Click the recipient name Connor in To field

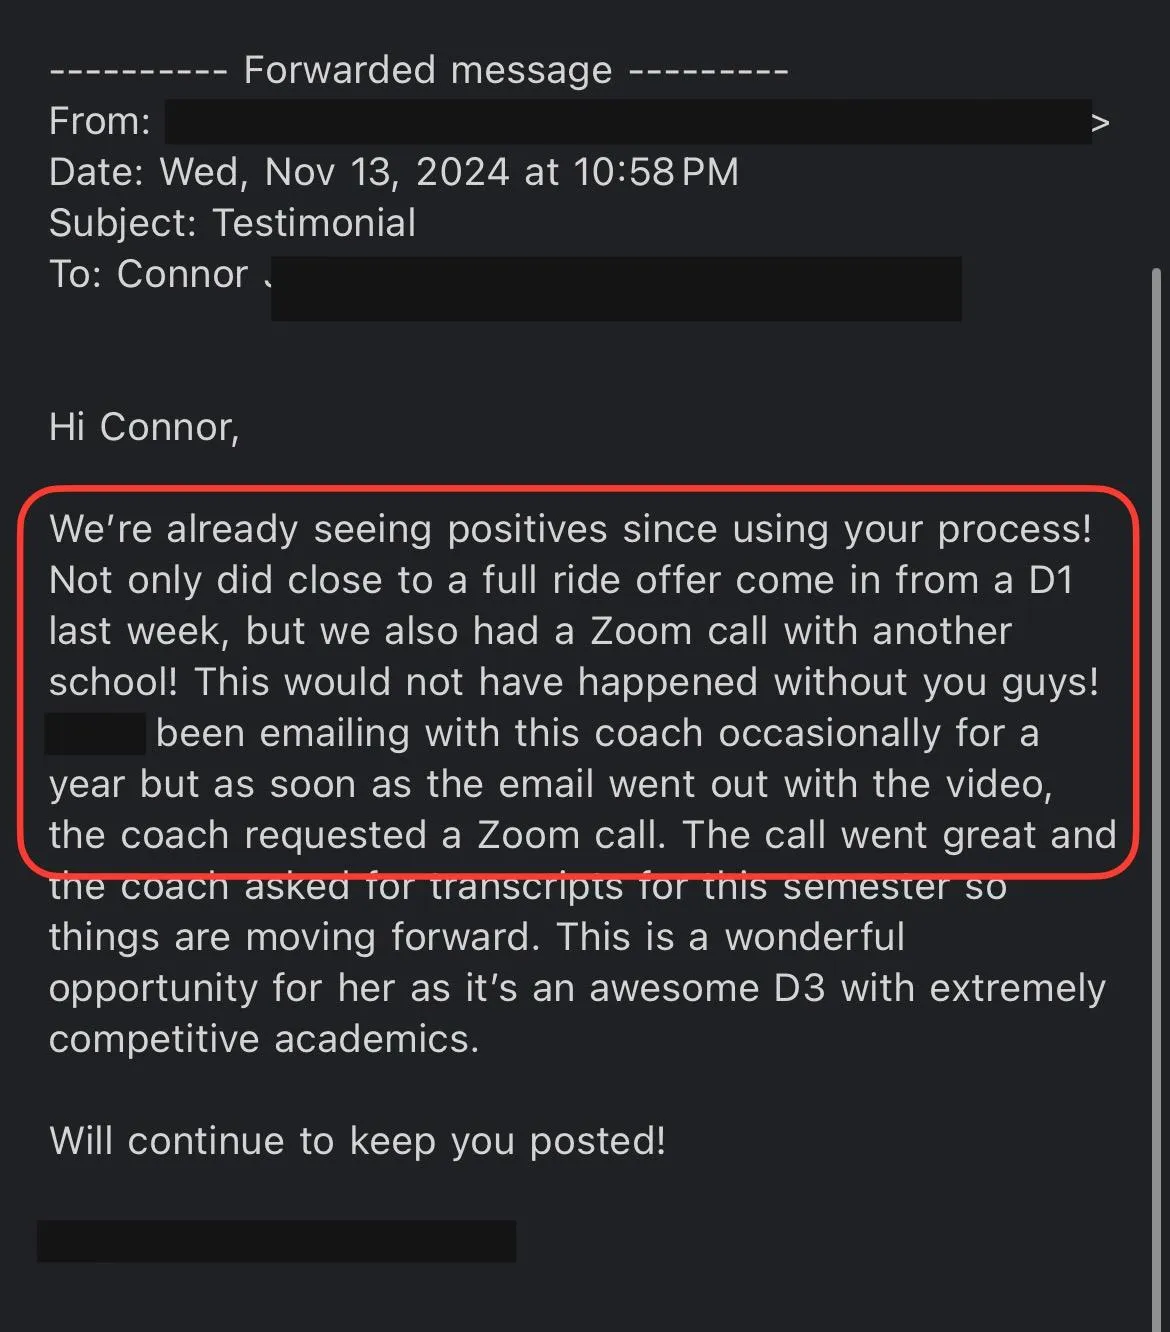182,274
